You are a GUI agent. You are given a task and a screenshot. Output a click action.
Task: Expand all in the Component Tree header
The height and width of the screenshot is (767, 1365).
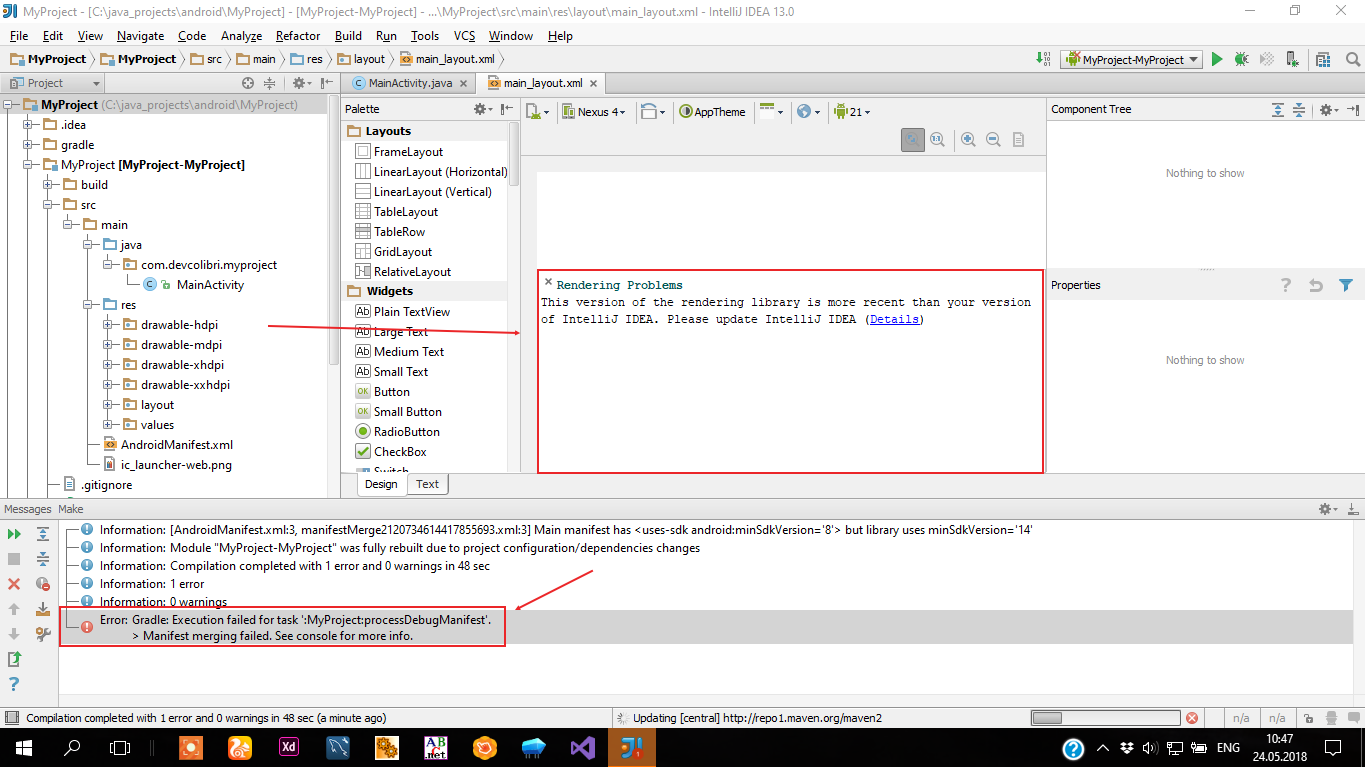[1278, 110]
